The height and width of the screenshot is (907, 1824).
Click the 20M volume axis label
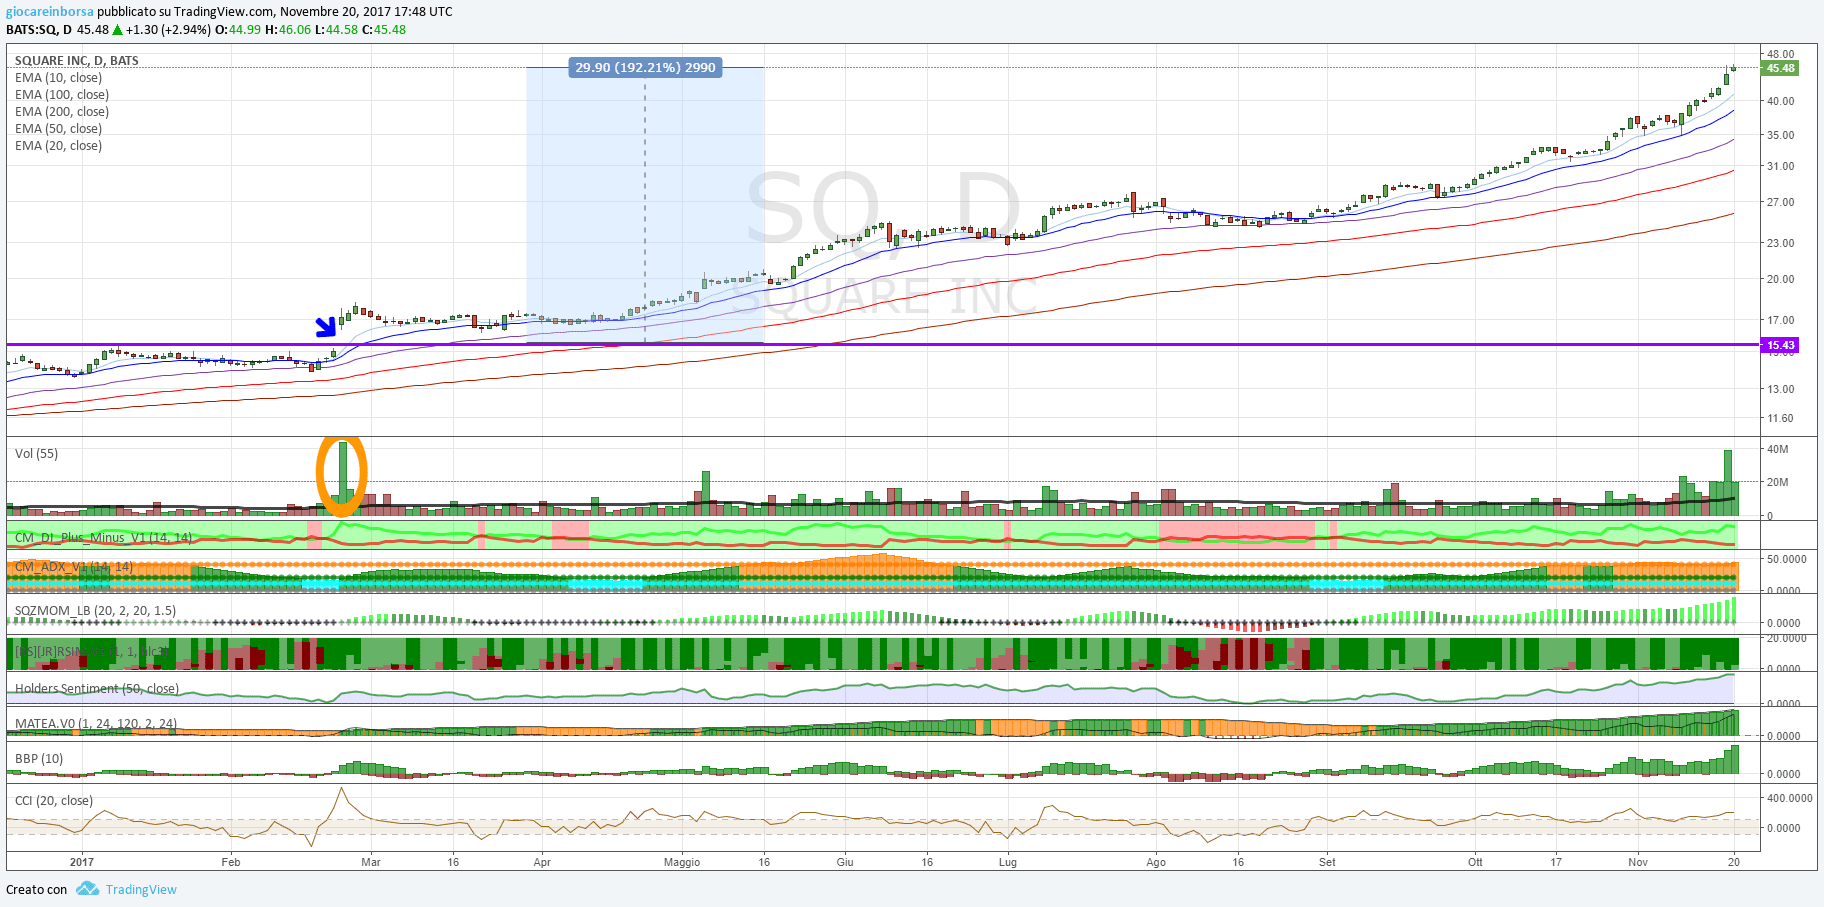tap(1777, 482)
